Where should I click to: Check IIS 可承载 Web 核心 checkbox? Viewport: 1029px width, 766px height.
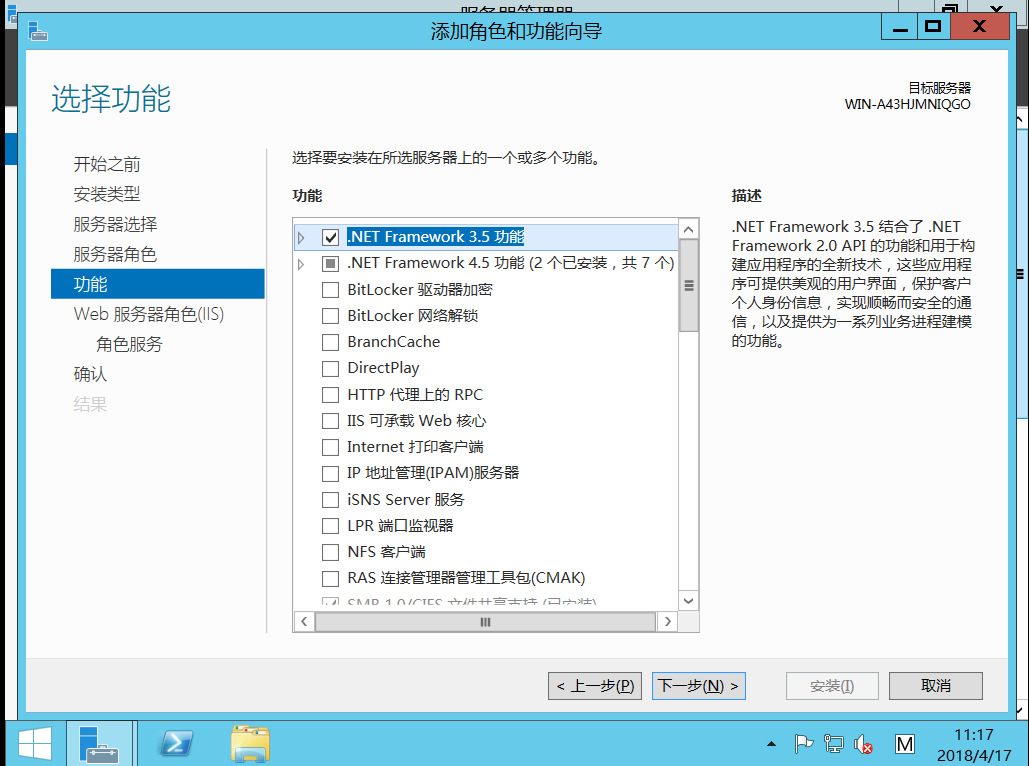[331, 421]
